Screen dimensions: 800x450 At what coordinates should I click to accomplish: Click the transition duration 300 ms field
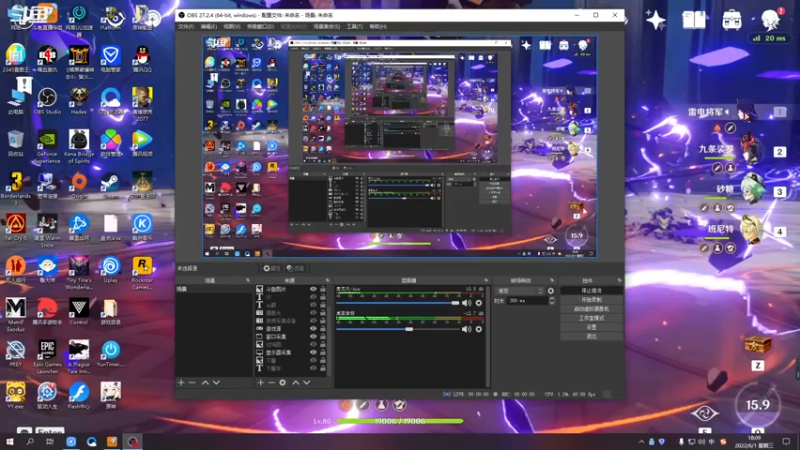click(x=527, y=301)
